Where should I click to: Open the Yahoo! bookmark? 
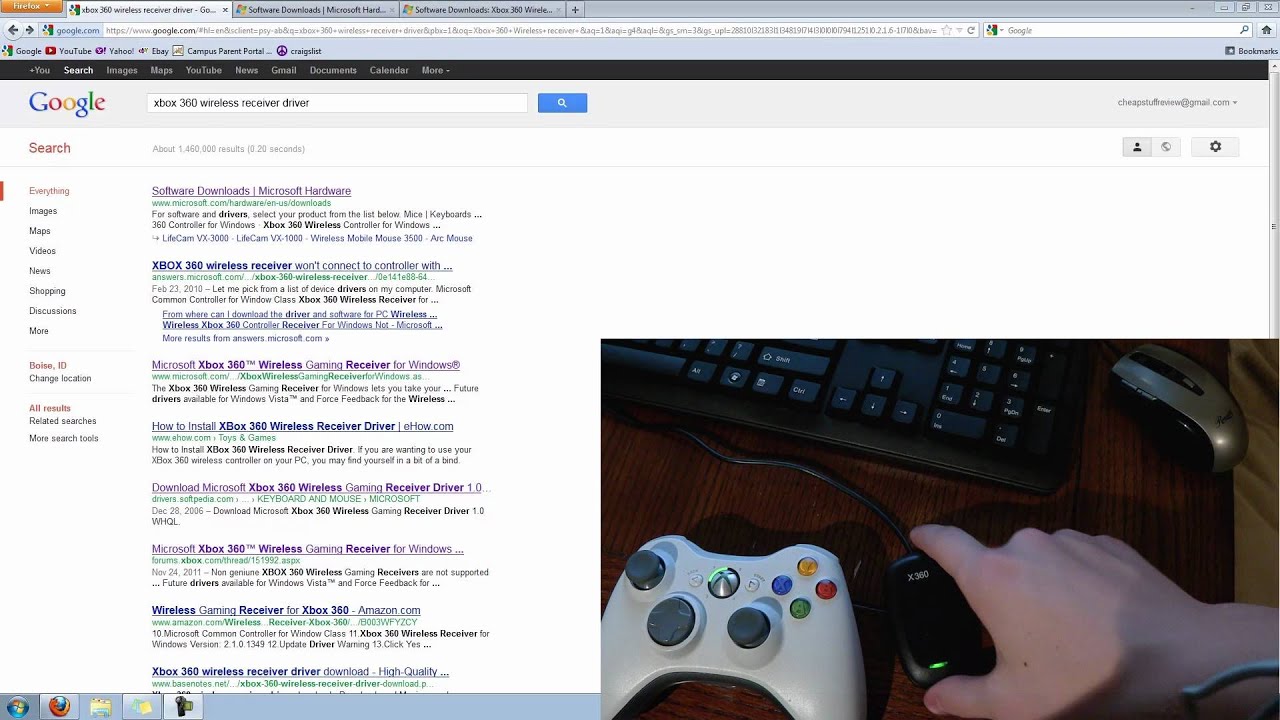(115, 51)
